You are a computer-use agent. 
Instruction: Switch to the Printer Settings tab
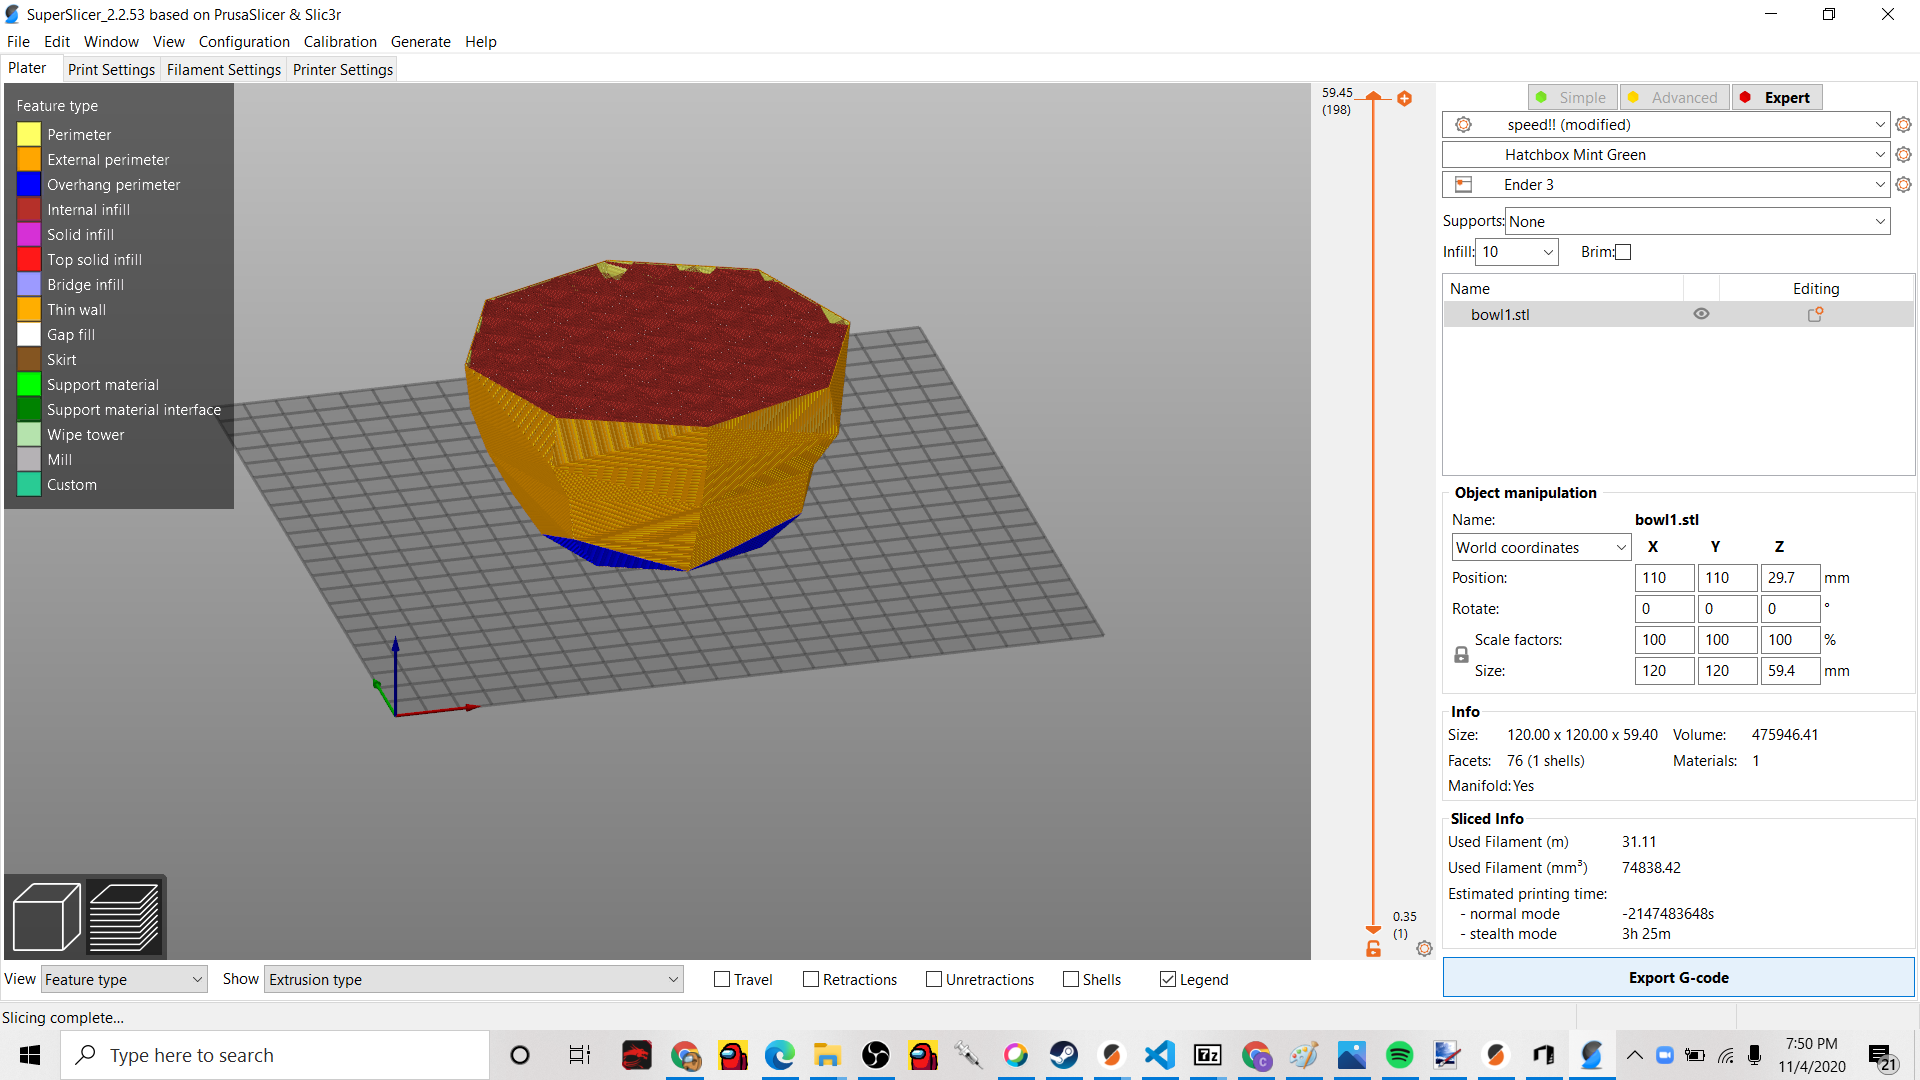point(342,69)
